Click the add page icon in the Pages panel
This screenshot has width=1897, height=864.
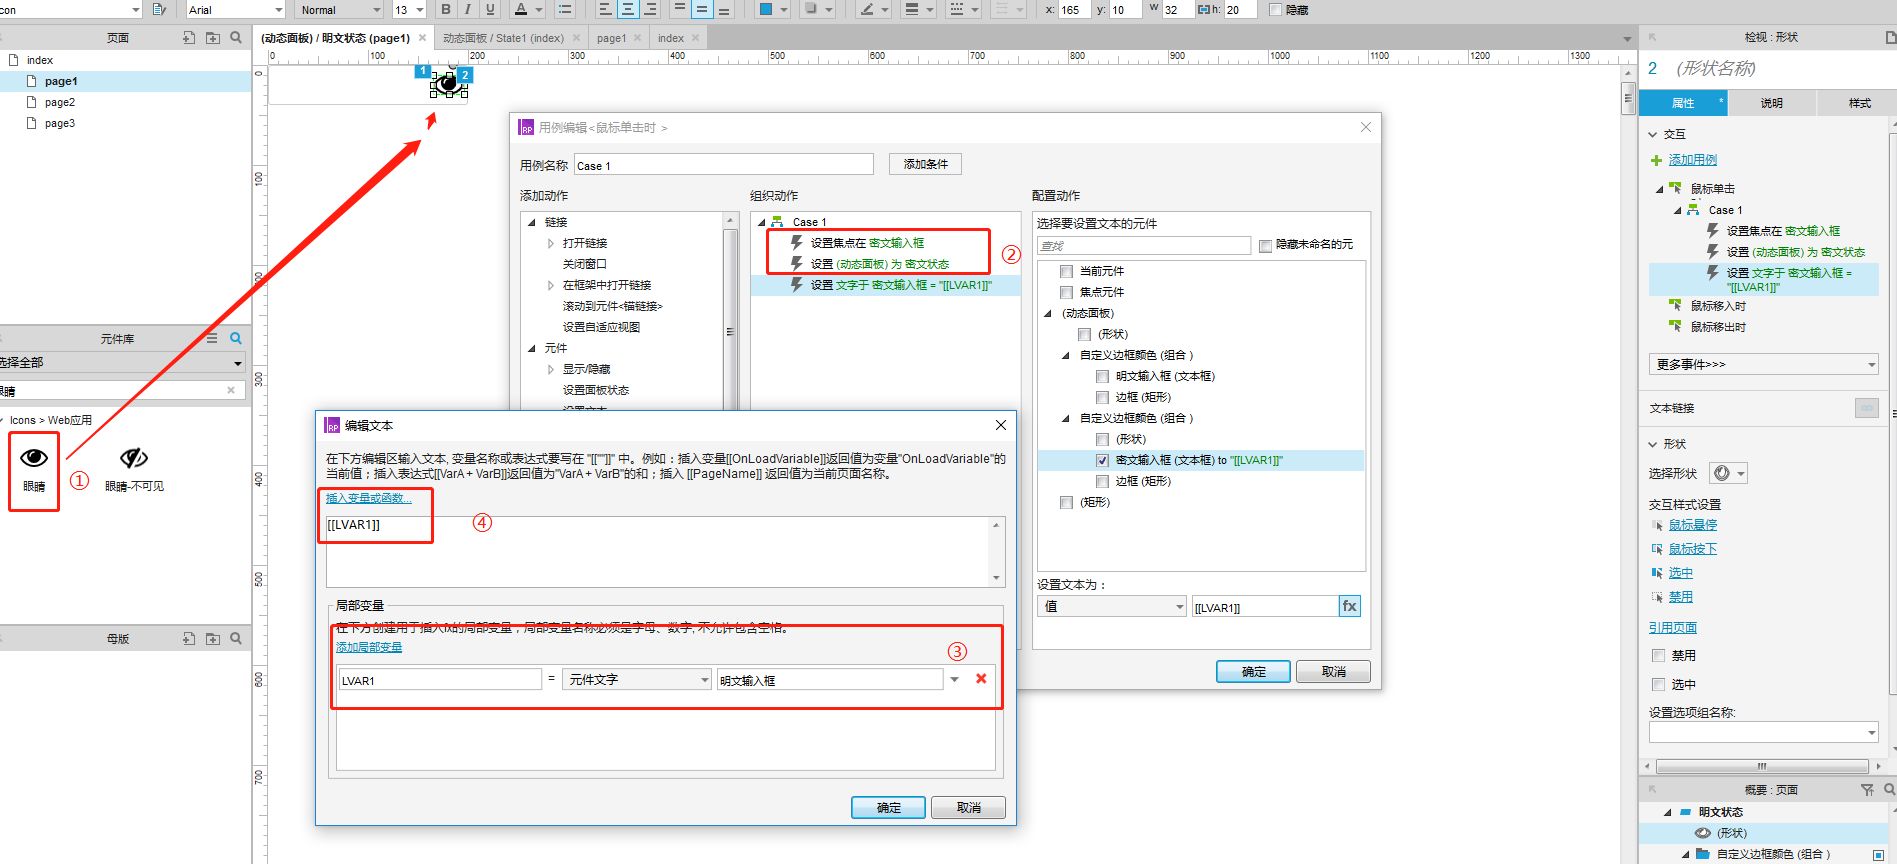[x=189, y=37]
